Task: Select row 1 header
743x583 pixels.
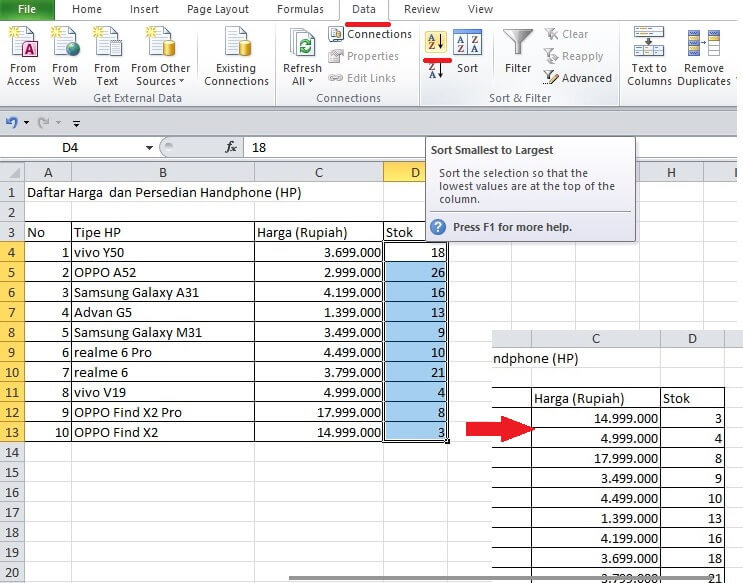Action: click(x=12, y=192)
